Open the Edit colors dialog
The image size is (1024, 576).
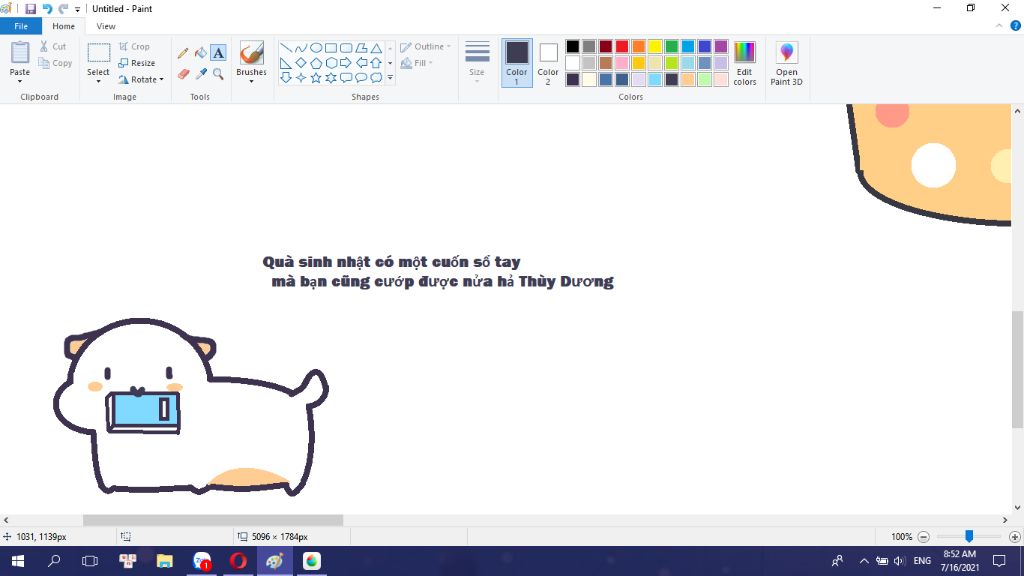pyautogui.click(x=744, y=63)
